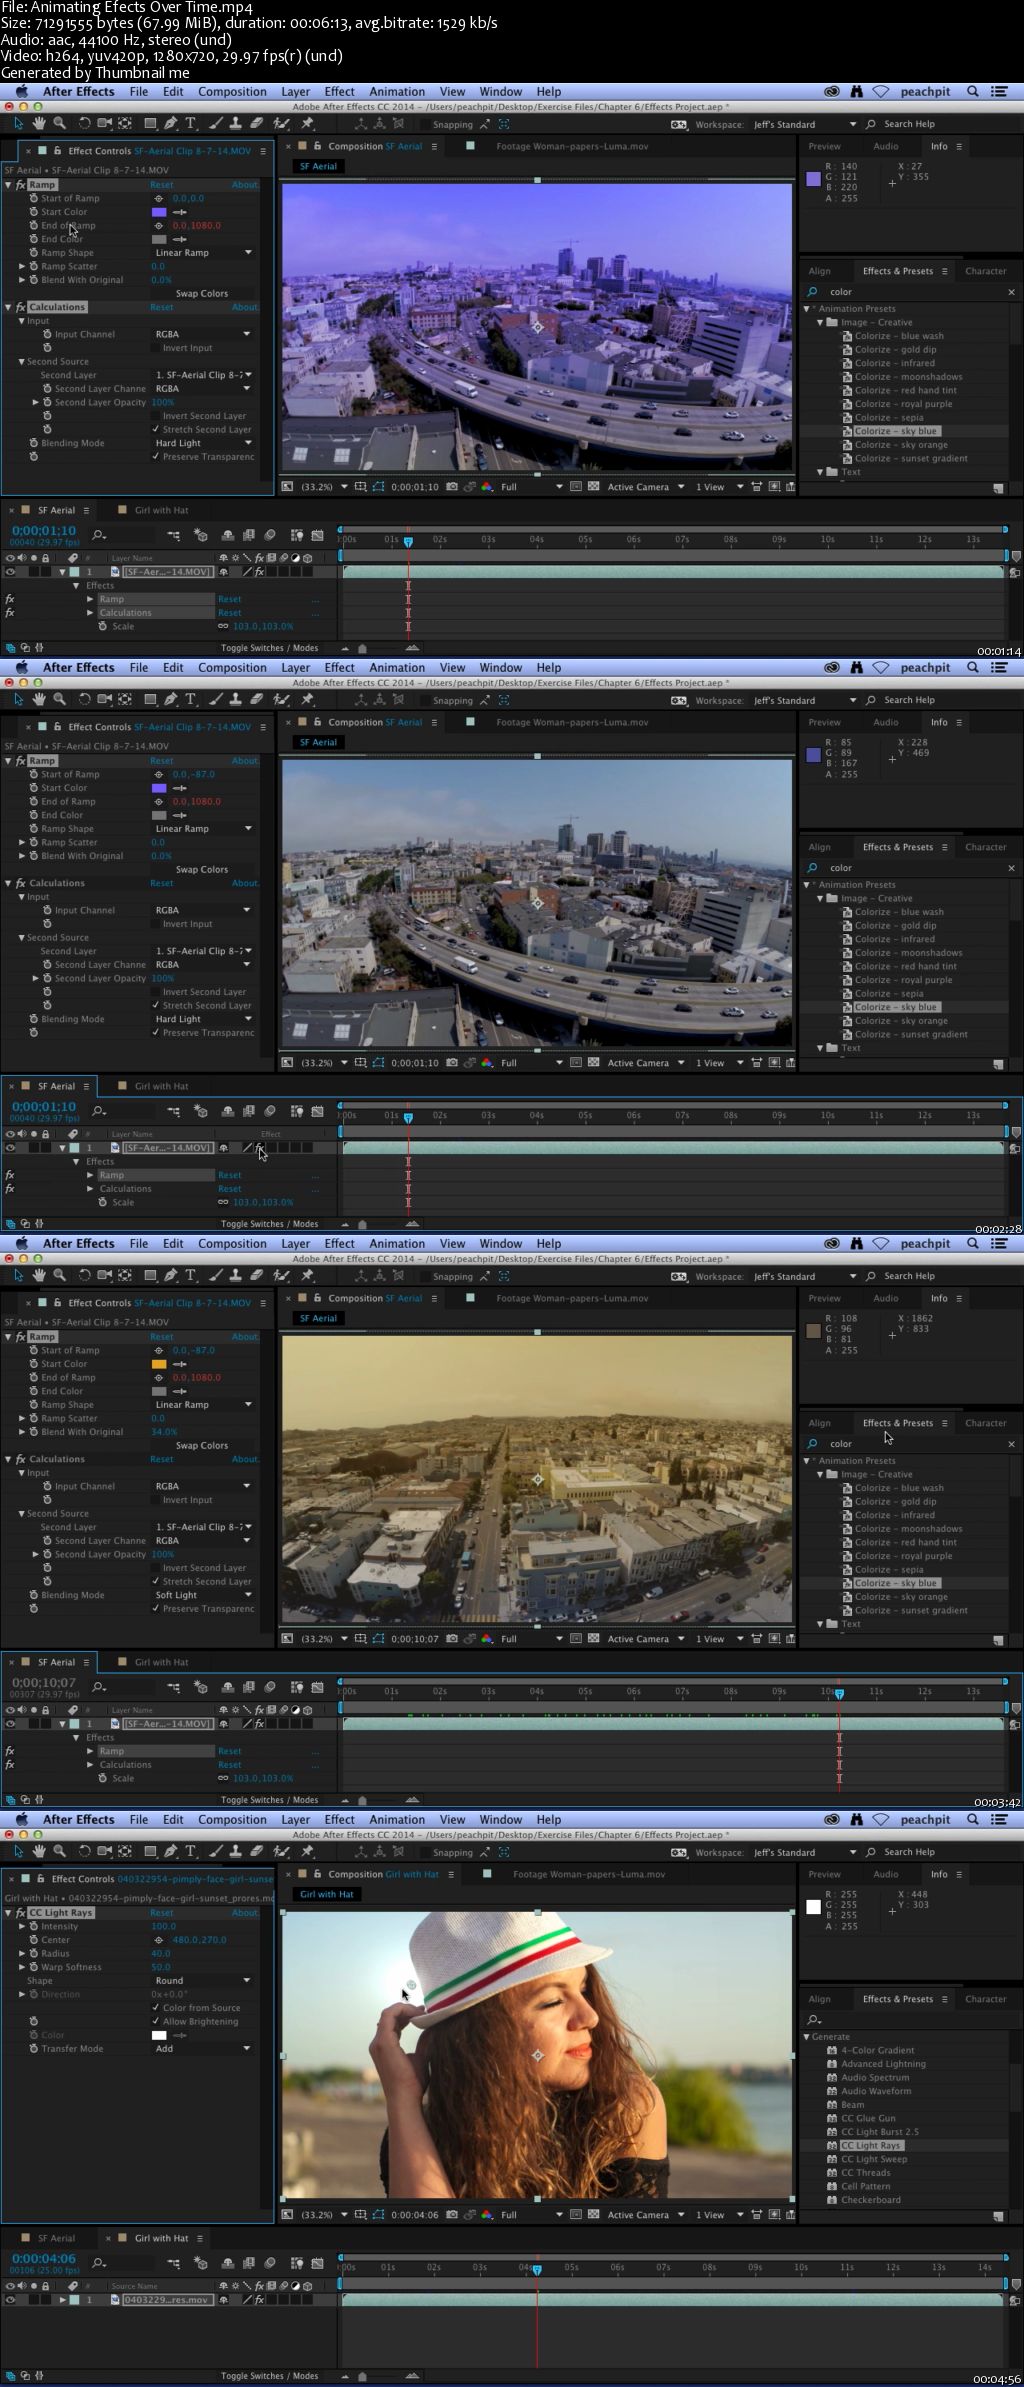Switch to Girl with Hat timeline tab in 00:03:42 frame

pos(161,1662)
